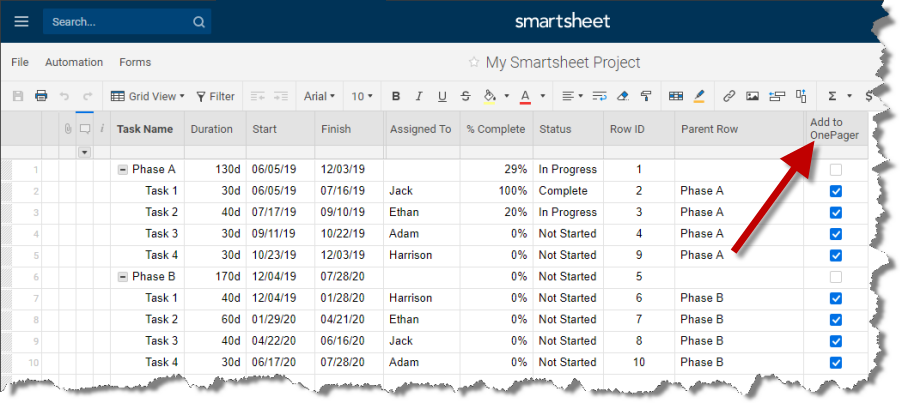This screenshot has height=403, width=900.
Task: Click the Format Painter icon
Action: (646, 96)
